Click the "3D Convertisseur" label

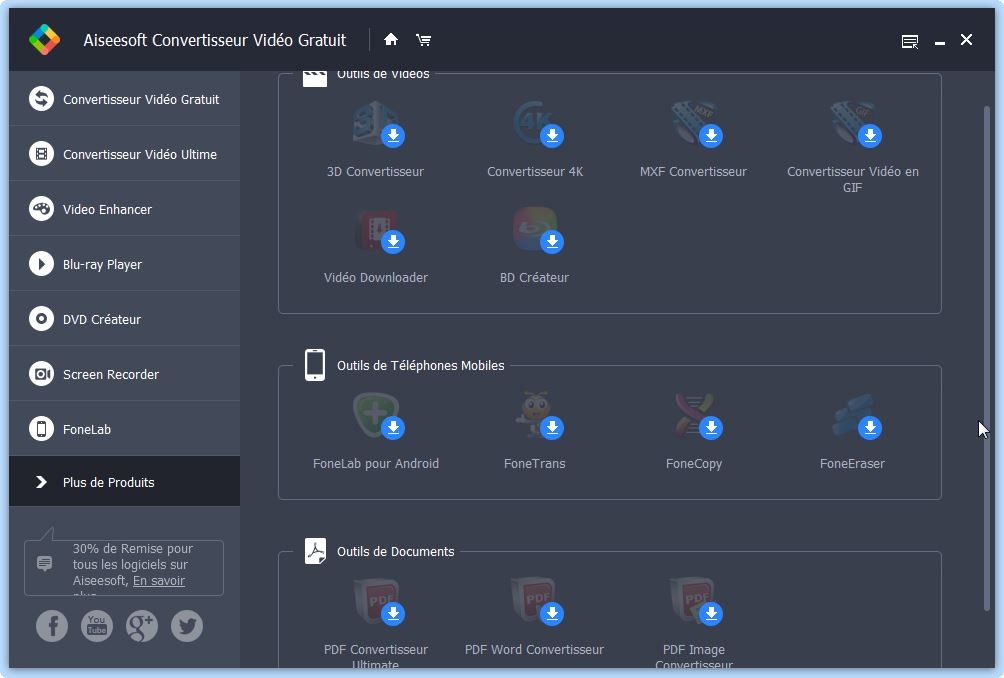pos(375,172)
